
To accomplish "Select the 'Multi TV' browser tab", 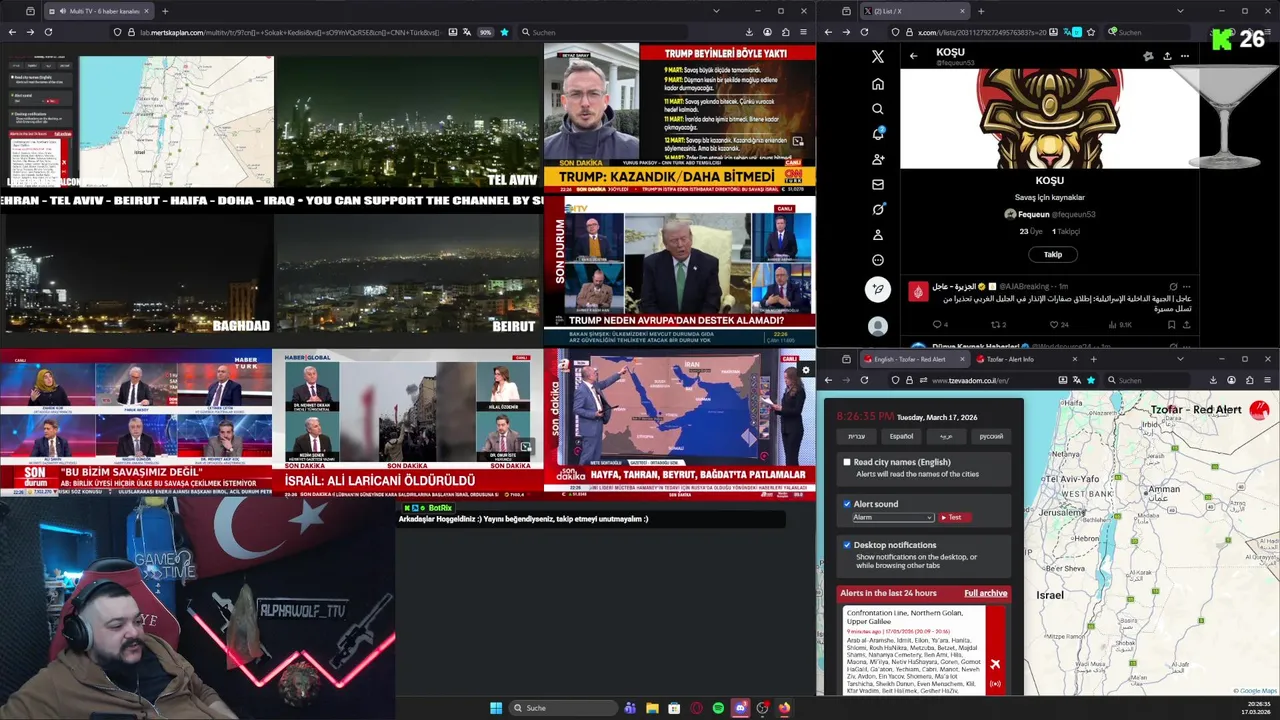I will 99,11.
